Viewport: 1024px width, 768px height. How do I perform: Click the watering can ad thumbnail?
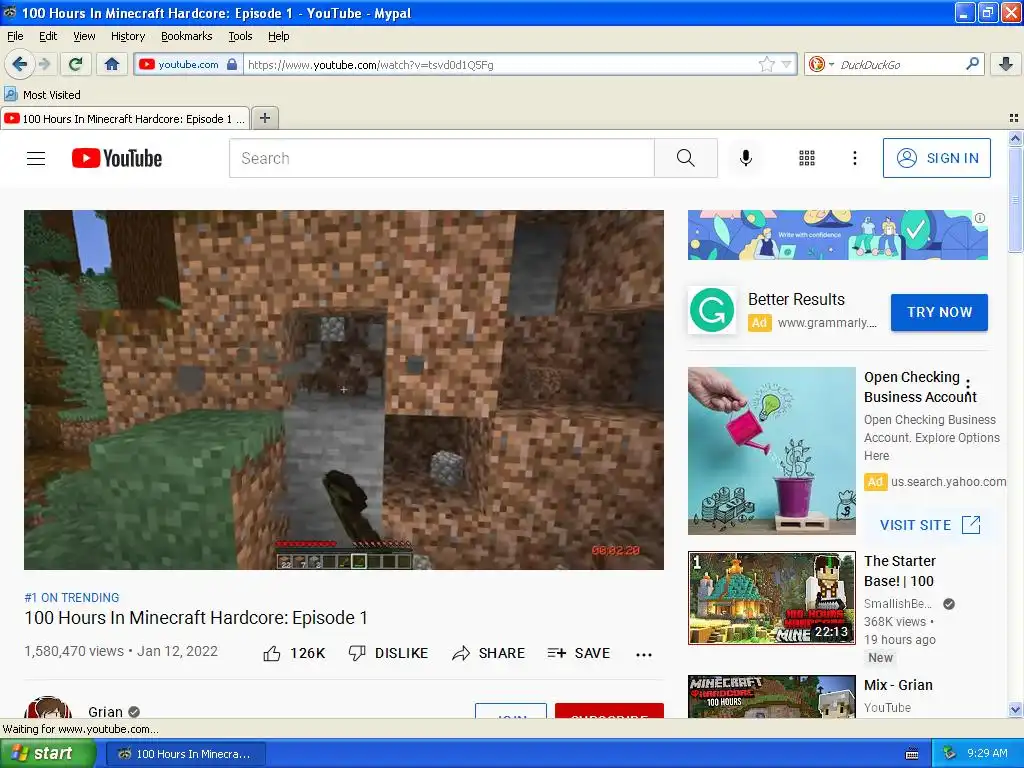click(x=772, y=451)
